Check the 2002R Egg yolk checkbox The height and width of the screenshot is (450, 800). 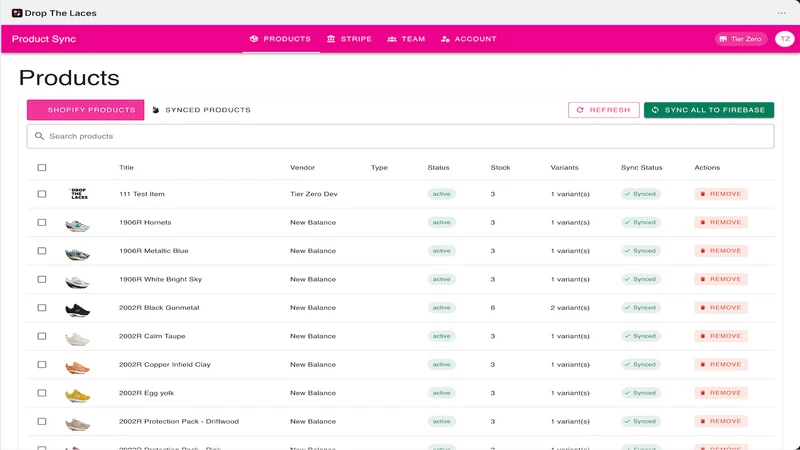point(42,393)
